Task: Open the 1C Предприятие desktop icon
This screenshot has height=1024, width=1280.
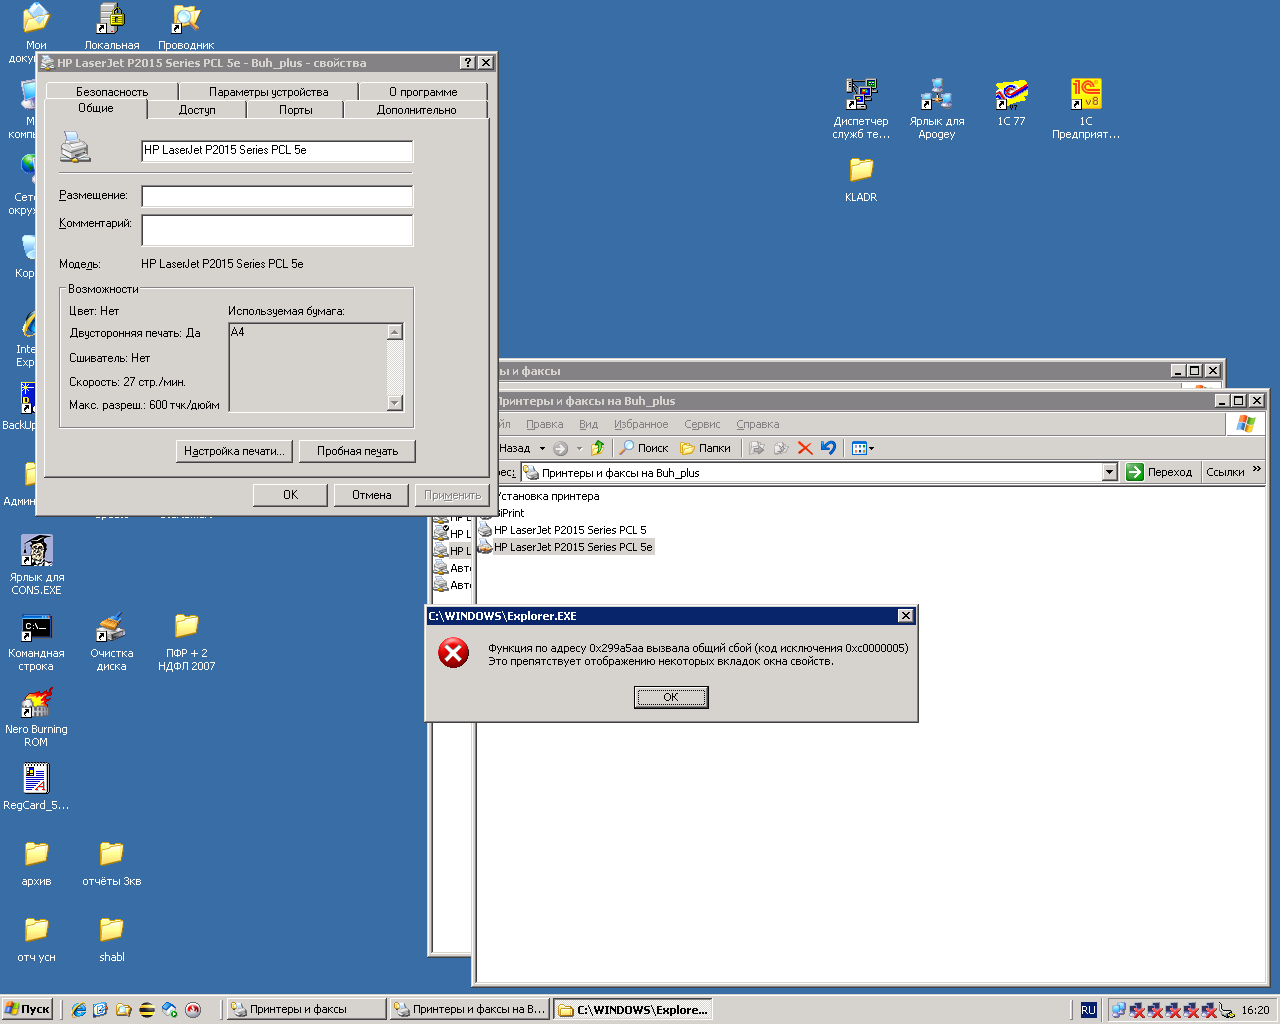Action: click(x=1086, y=109)
